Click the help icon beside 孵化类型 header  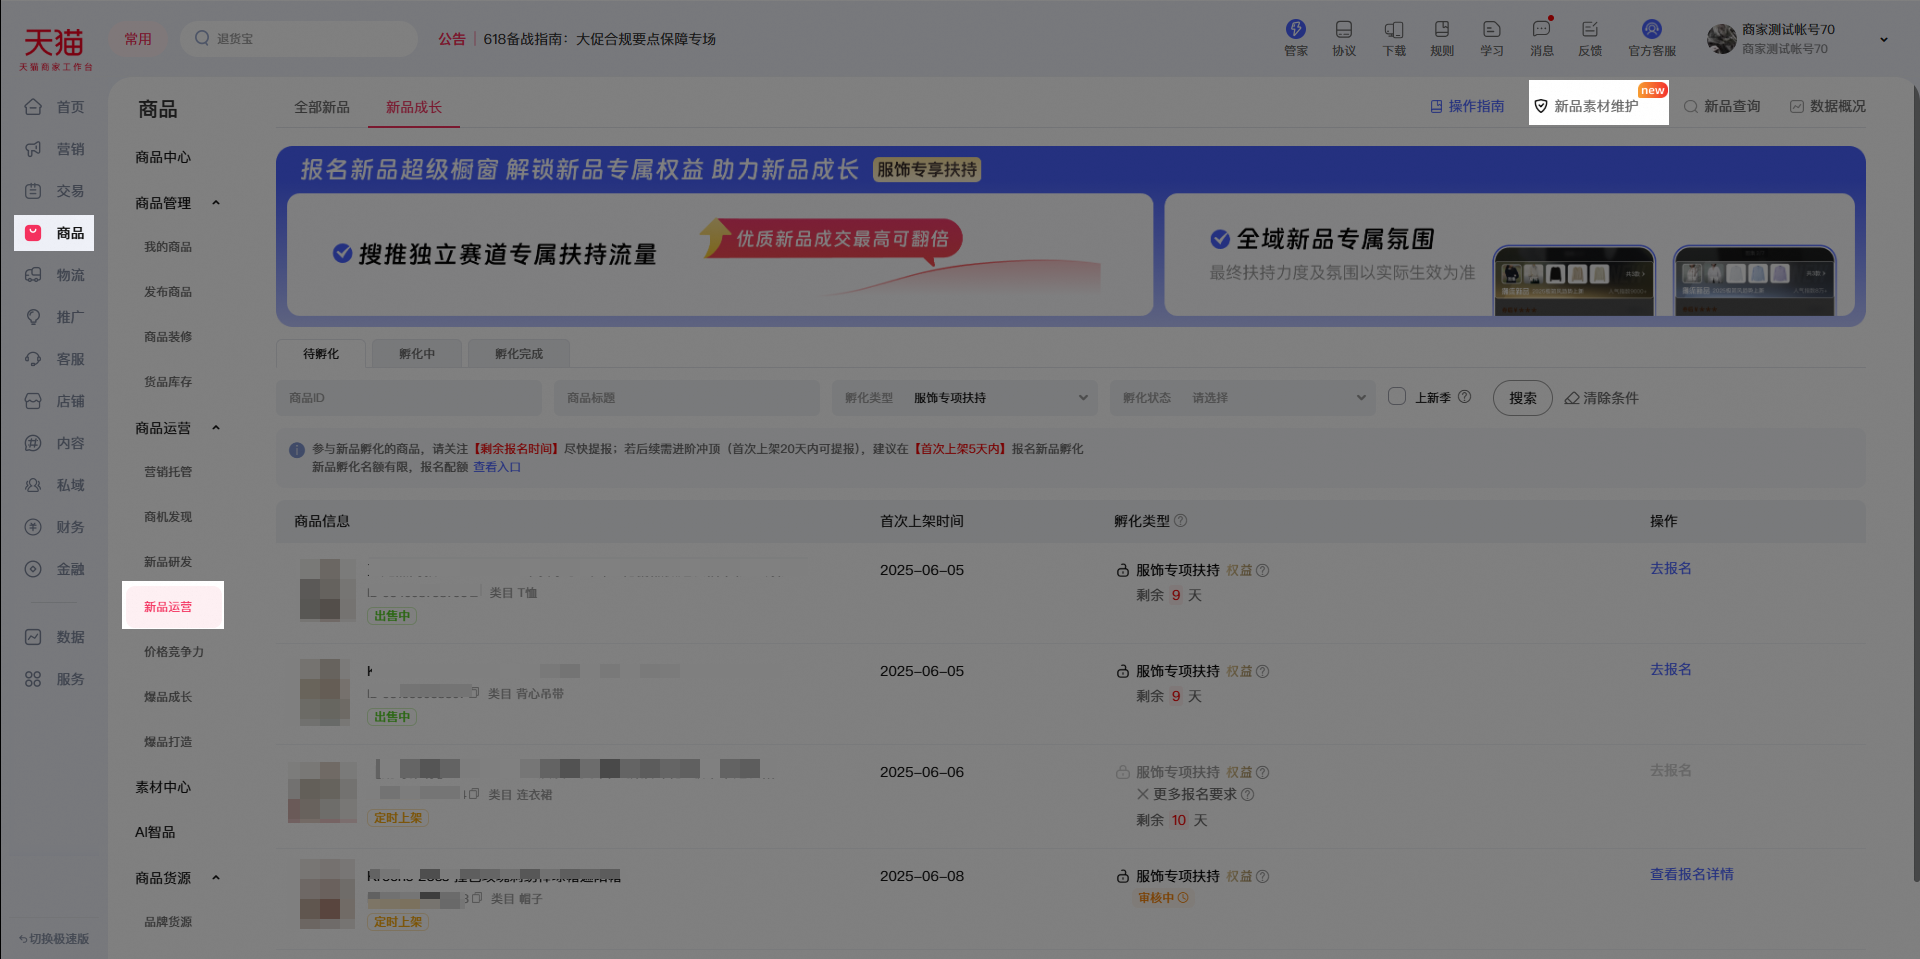coord(1180,521)
